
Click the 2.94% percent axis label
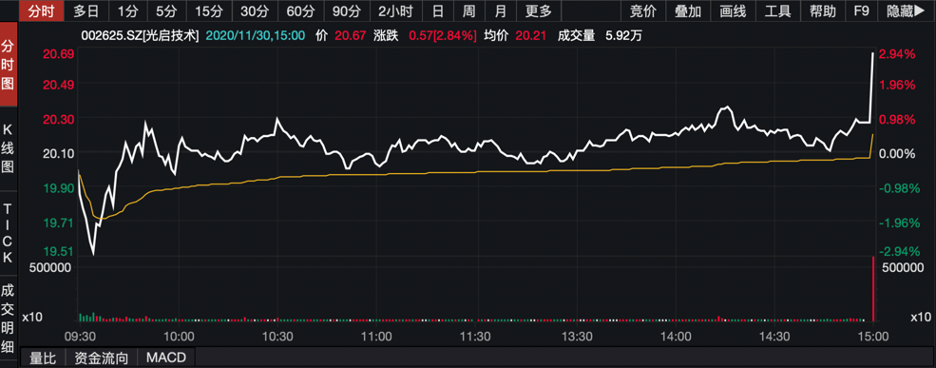click(898, 54)
